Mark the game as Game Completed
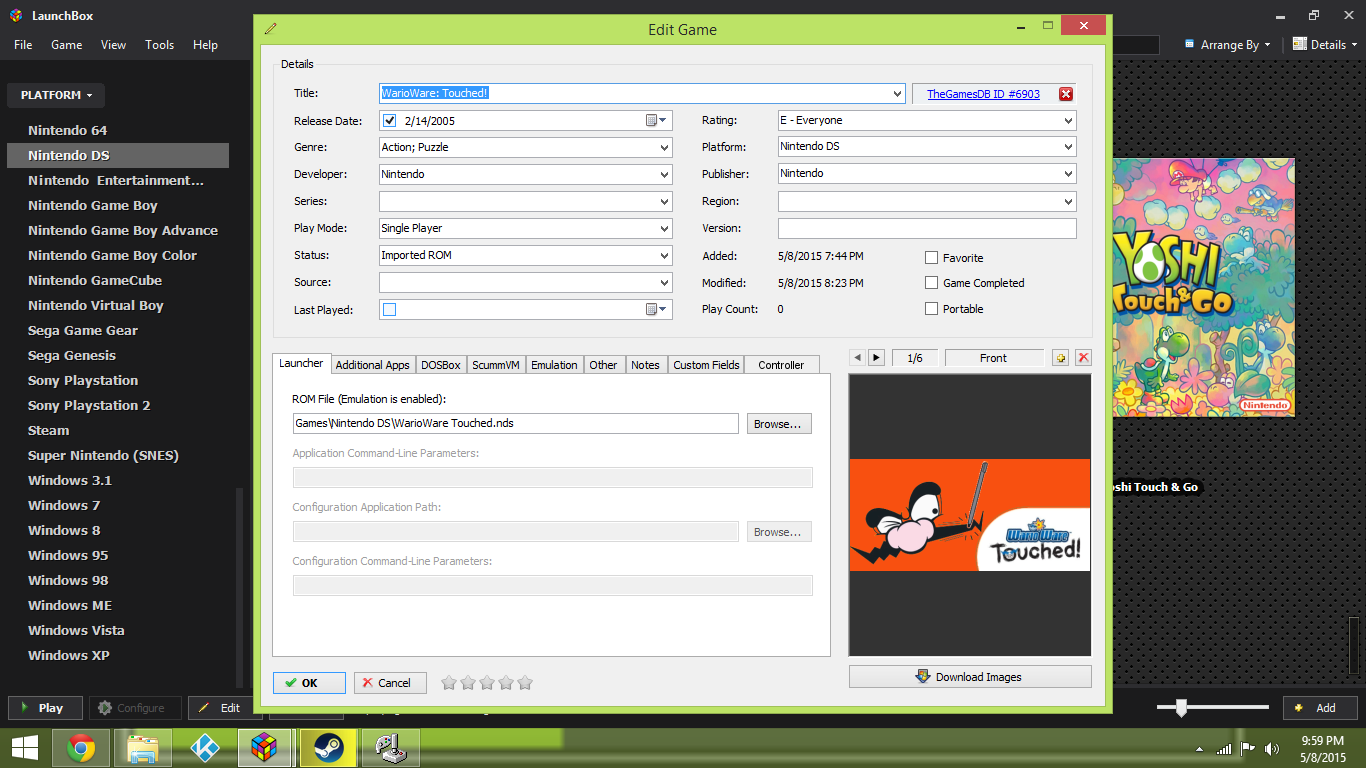Viewport: 1366px width, 768px height. (x=931, y=283)
